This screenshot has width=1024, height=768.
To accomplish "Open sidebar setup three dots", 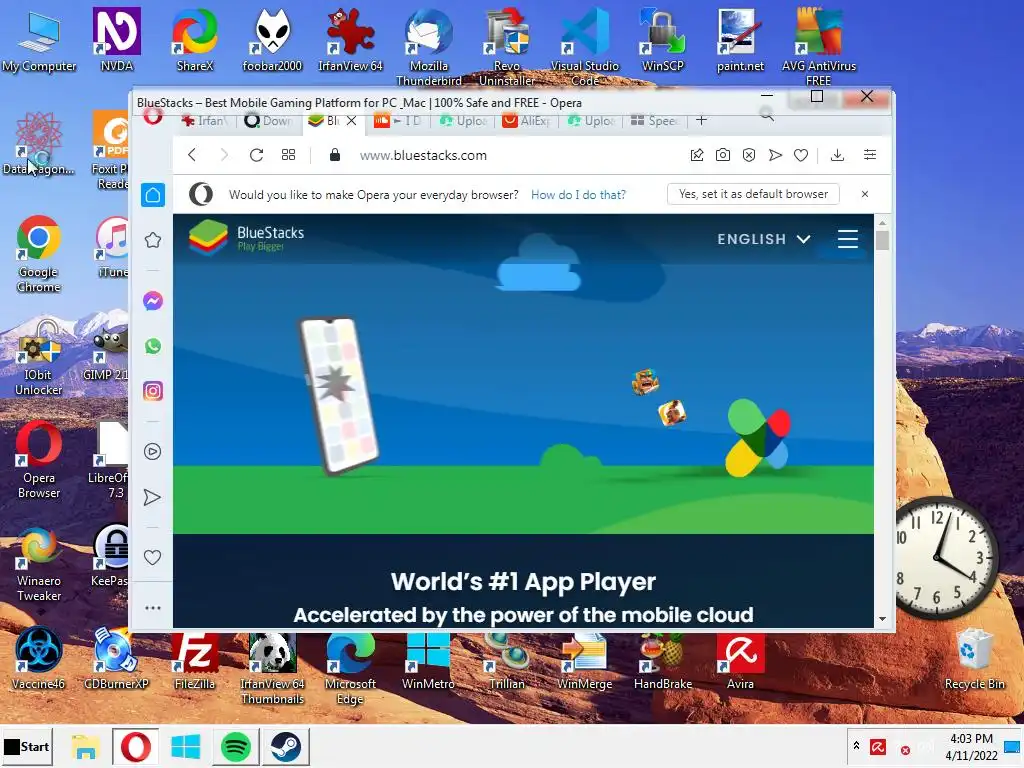I will [x=153, y=607].
